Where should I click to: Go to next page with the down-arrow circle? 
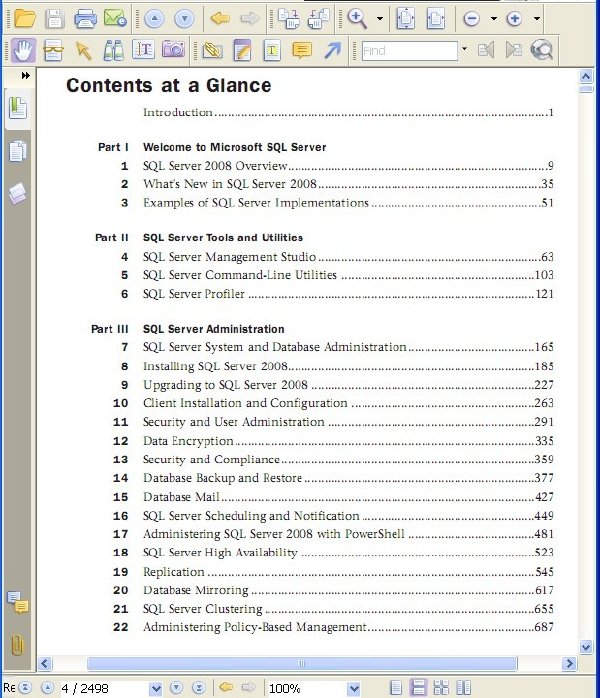pos(184,19)
